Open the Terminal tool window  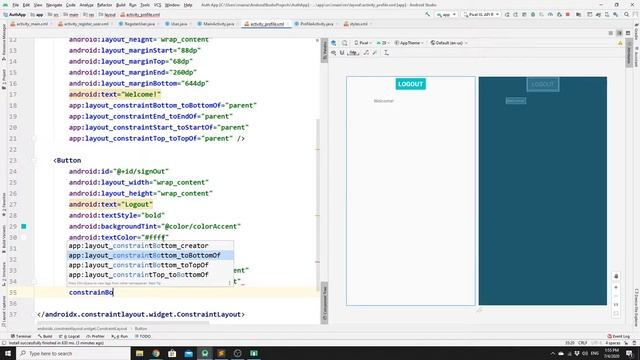coord(21,336)
